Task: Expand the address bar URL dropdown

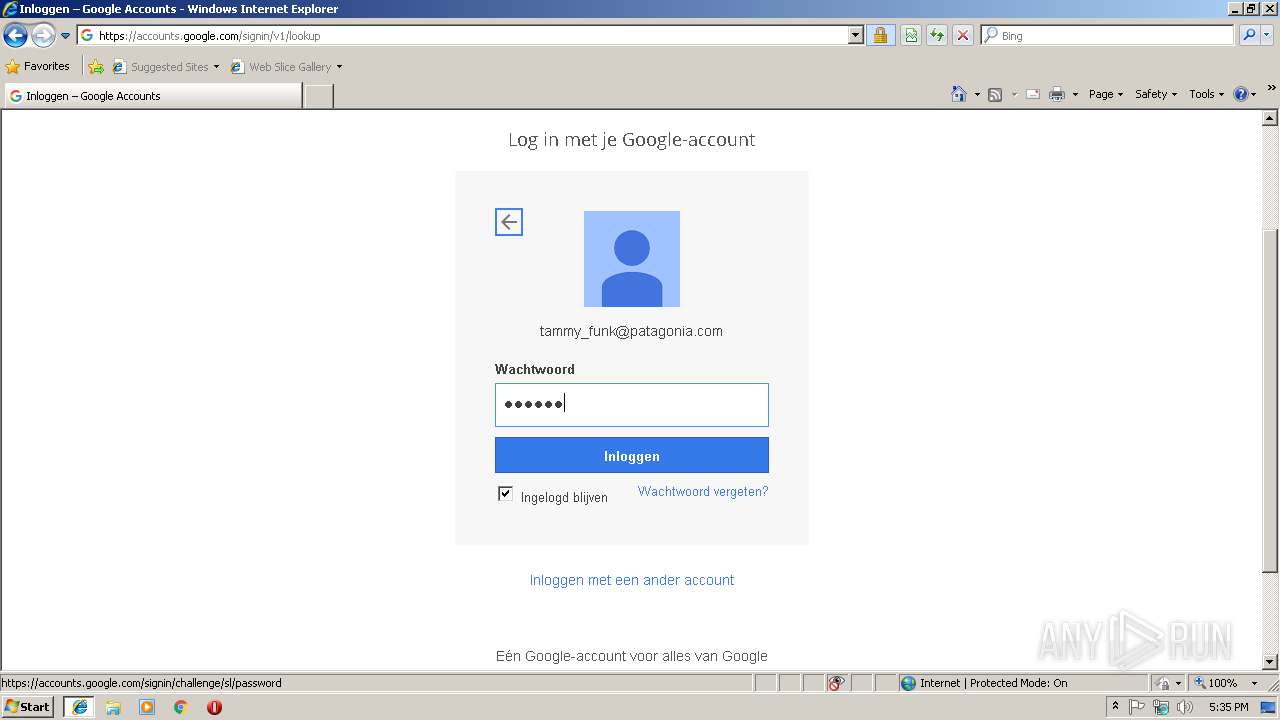Action: point(855,35)
